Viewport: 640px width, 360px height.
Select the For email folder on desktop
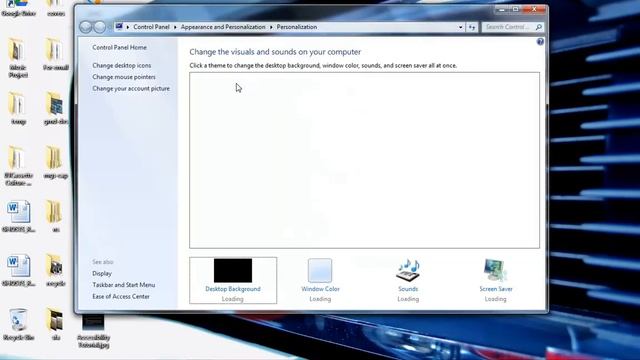click(56, 54)
